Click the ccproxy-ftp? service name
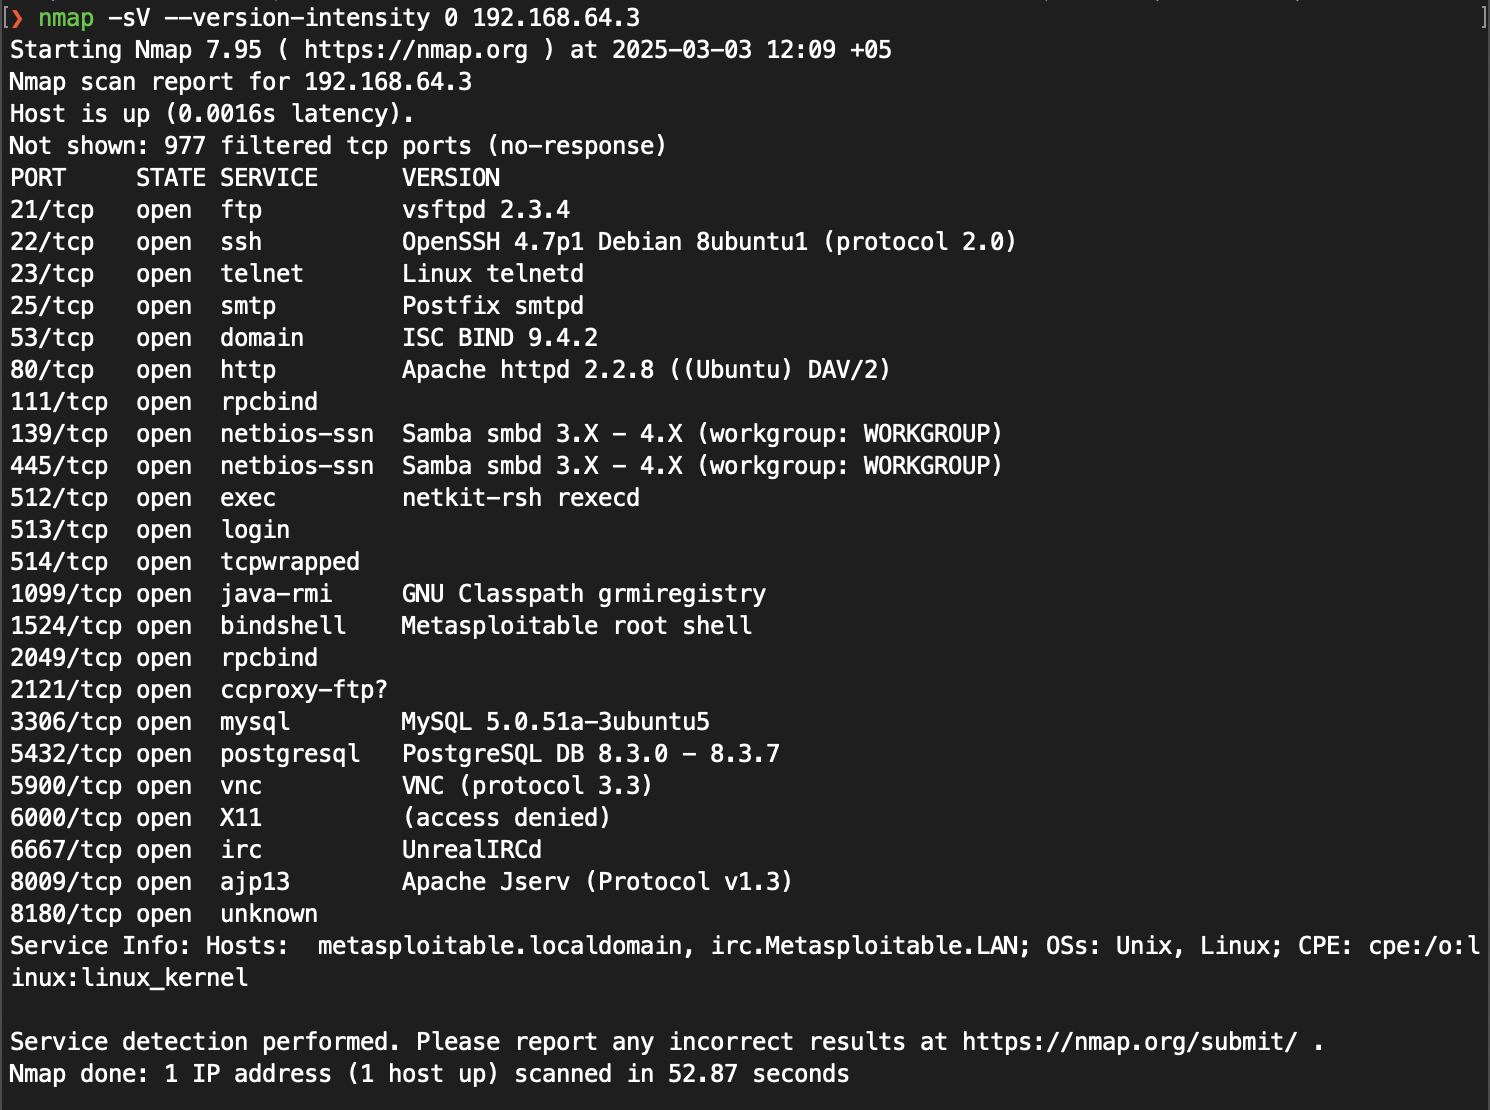This screenshot has width=1490, height=1110. point(304,690)
